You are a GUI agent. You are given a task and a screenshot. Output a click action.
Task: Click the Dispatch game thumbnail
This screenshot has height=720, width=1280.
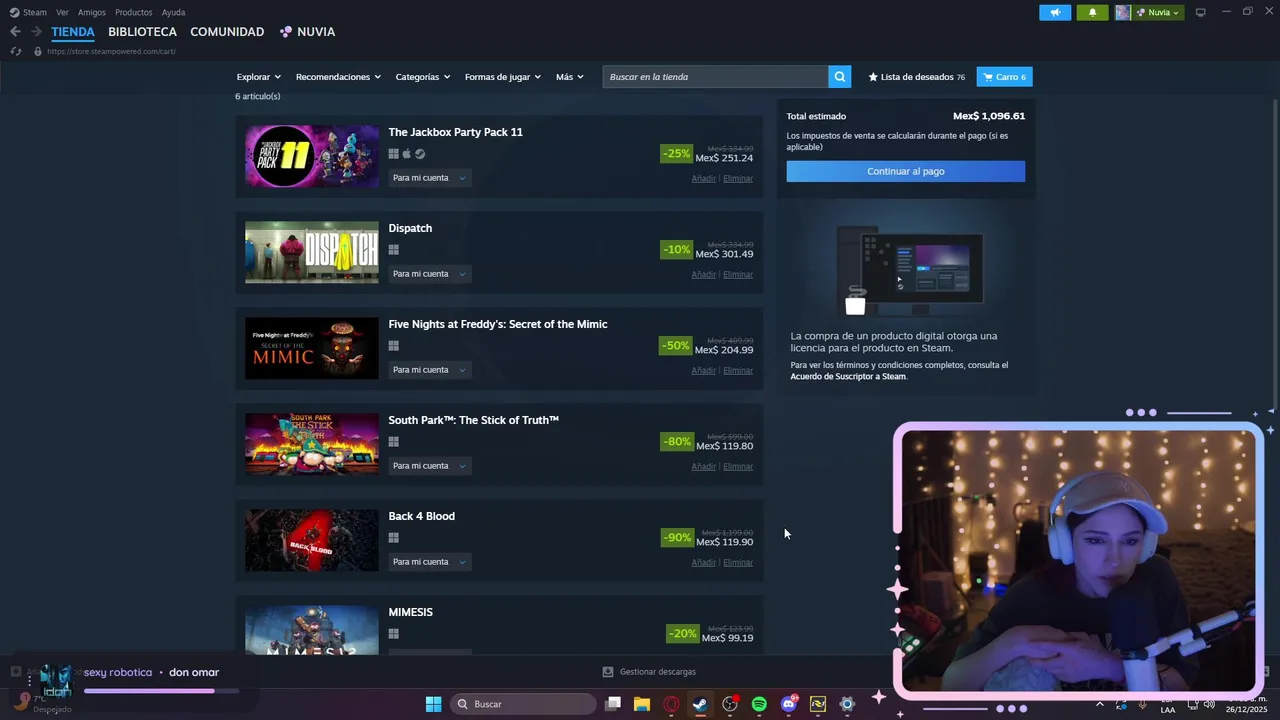(312, 252)
